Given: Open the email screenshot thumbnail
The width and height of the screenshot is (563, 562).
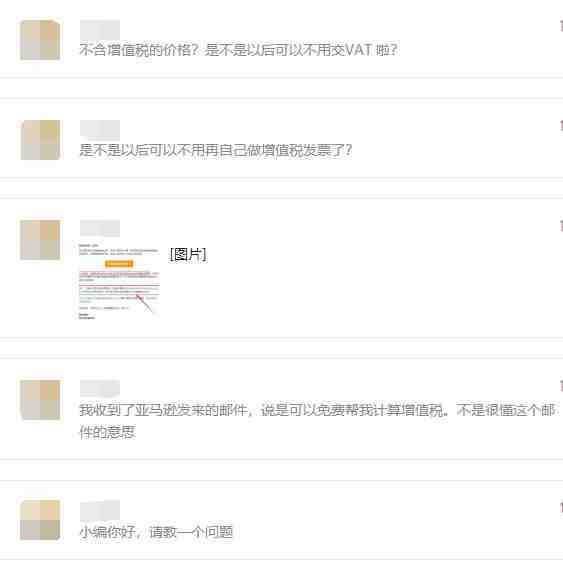Looking at the screenshot, I should tap(119, 282).
